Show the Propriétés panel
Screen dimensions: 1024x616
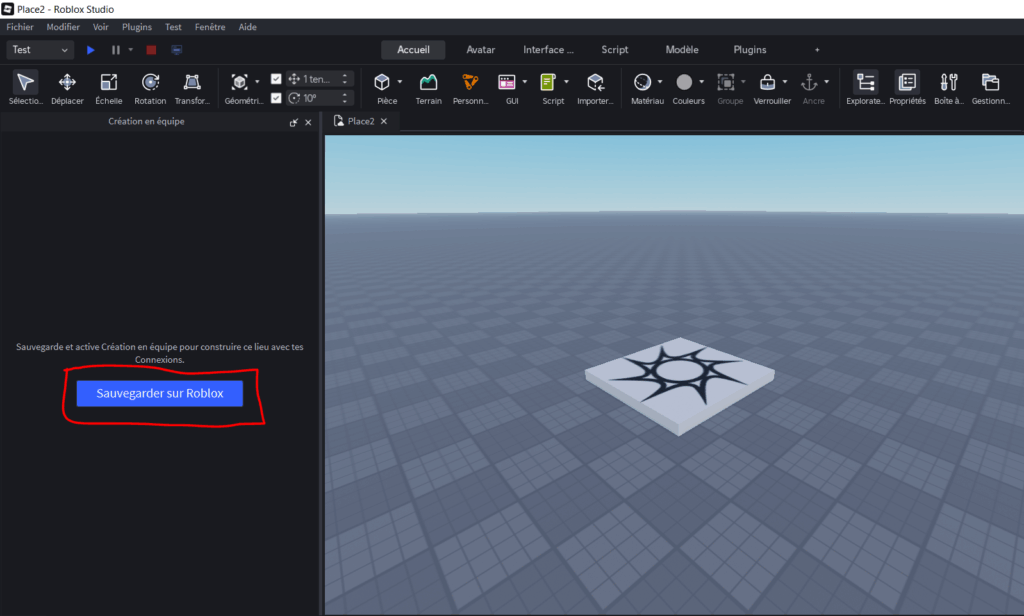pos(907,84)
